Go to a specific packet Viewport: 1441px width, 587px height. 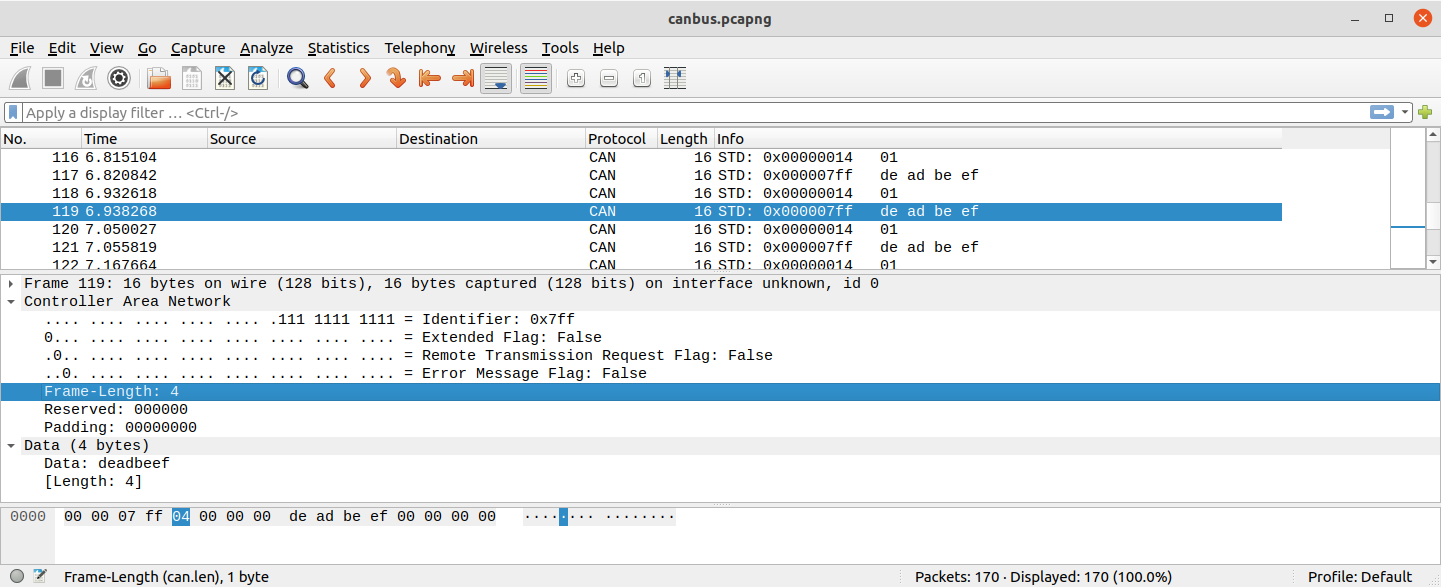(397, 78)
